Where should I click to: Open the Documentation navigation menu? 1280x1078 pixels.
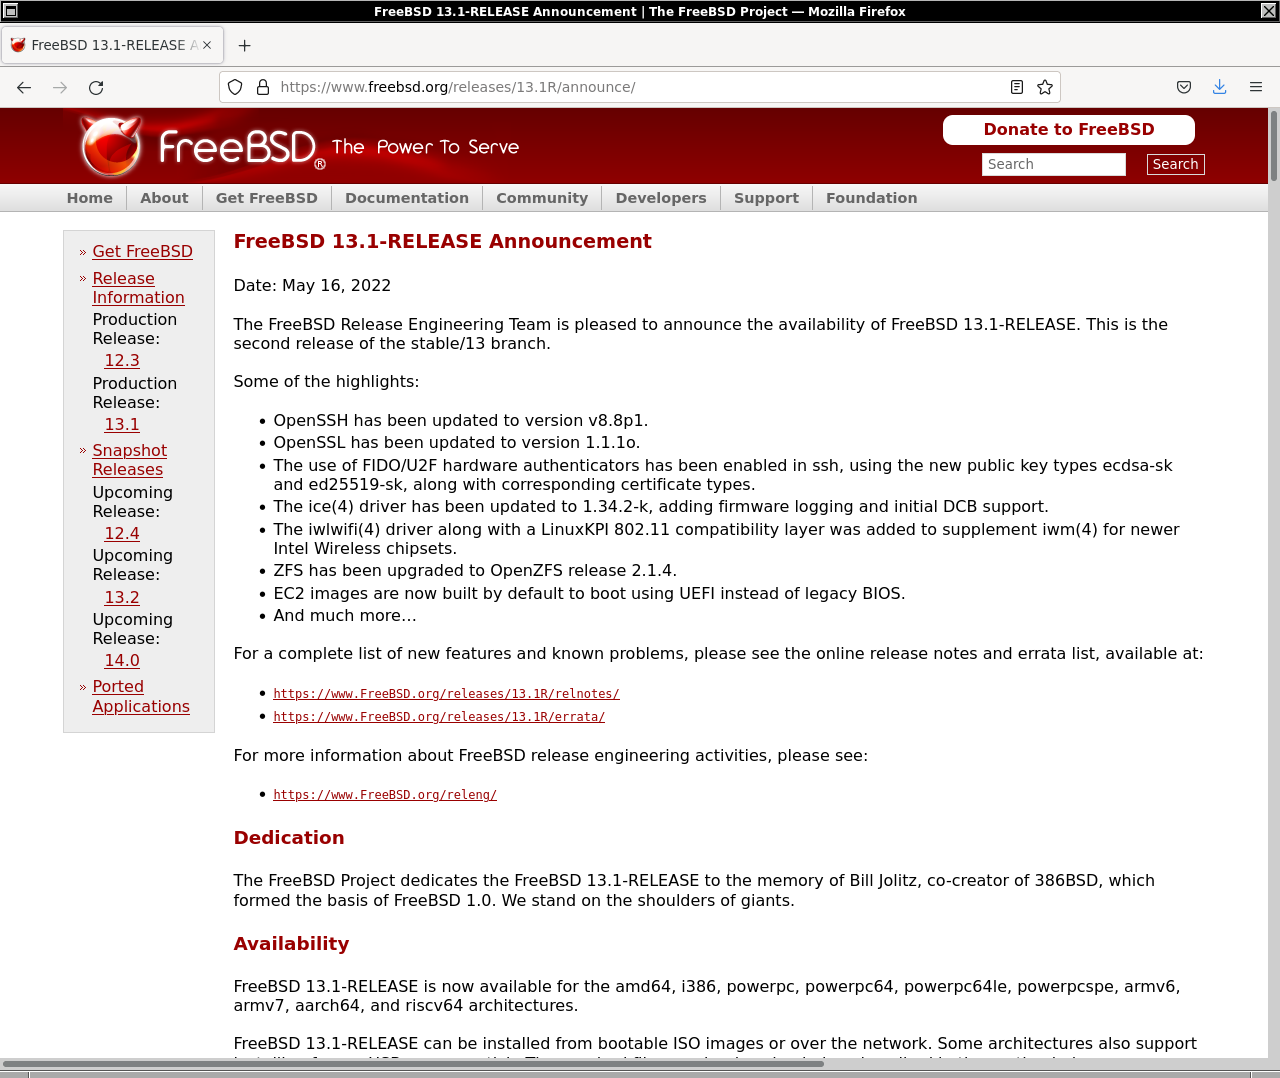coord(406,198)
